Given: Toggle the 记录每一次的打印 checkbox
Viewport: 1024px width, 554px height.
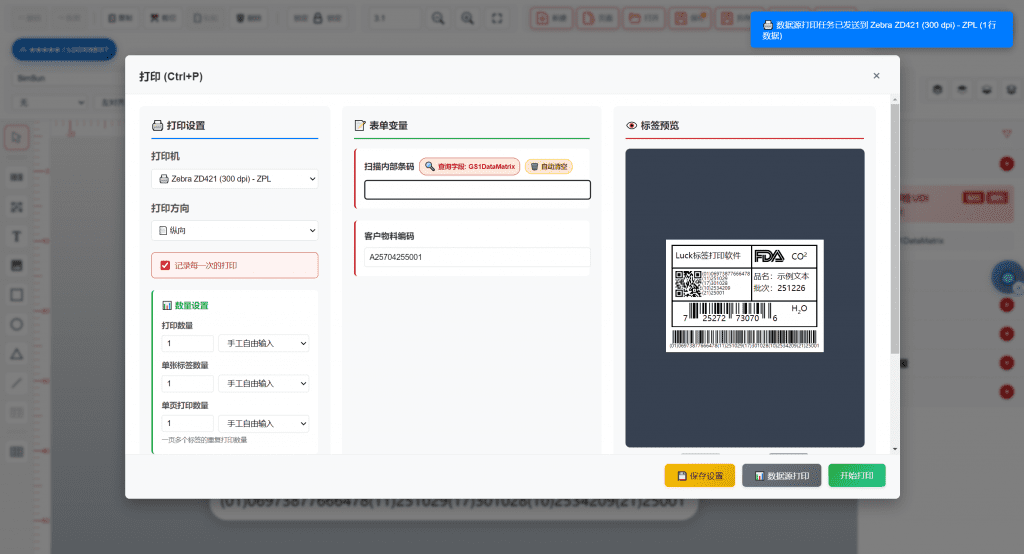Looking at the screenshot, I should (166, 265).
